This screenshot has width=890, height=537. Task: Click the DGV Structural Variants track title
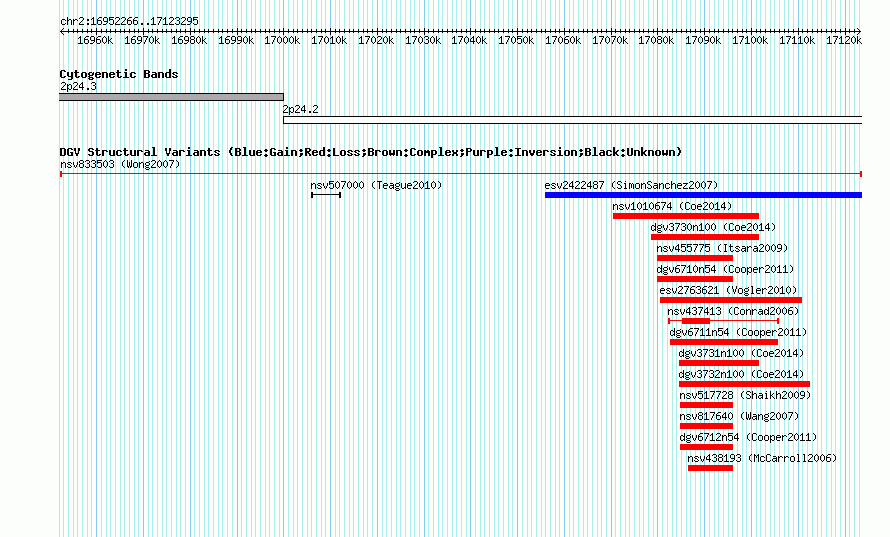[371, 152]
